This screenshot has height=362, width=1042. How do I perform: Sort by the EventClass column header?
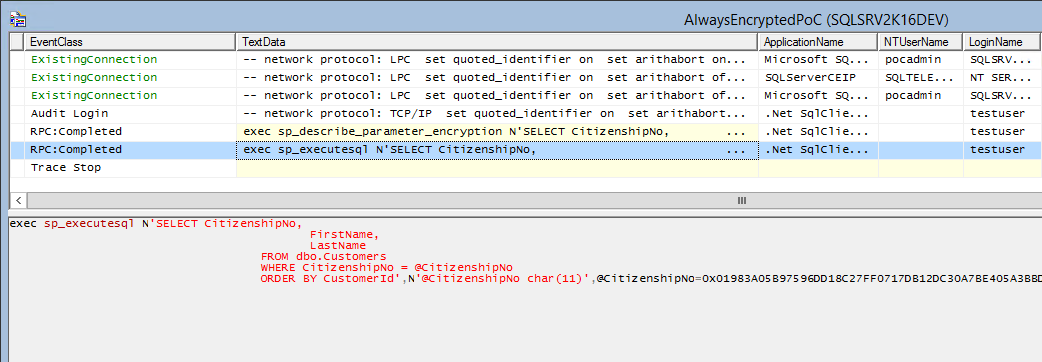pyautogui.click(x=130, y=42)
